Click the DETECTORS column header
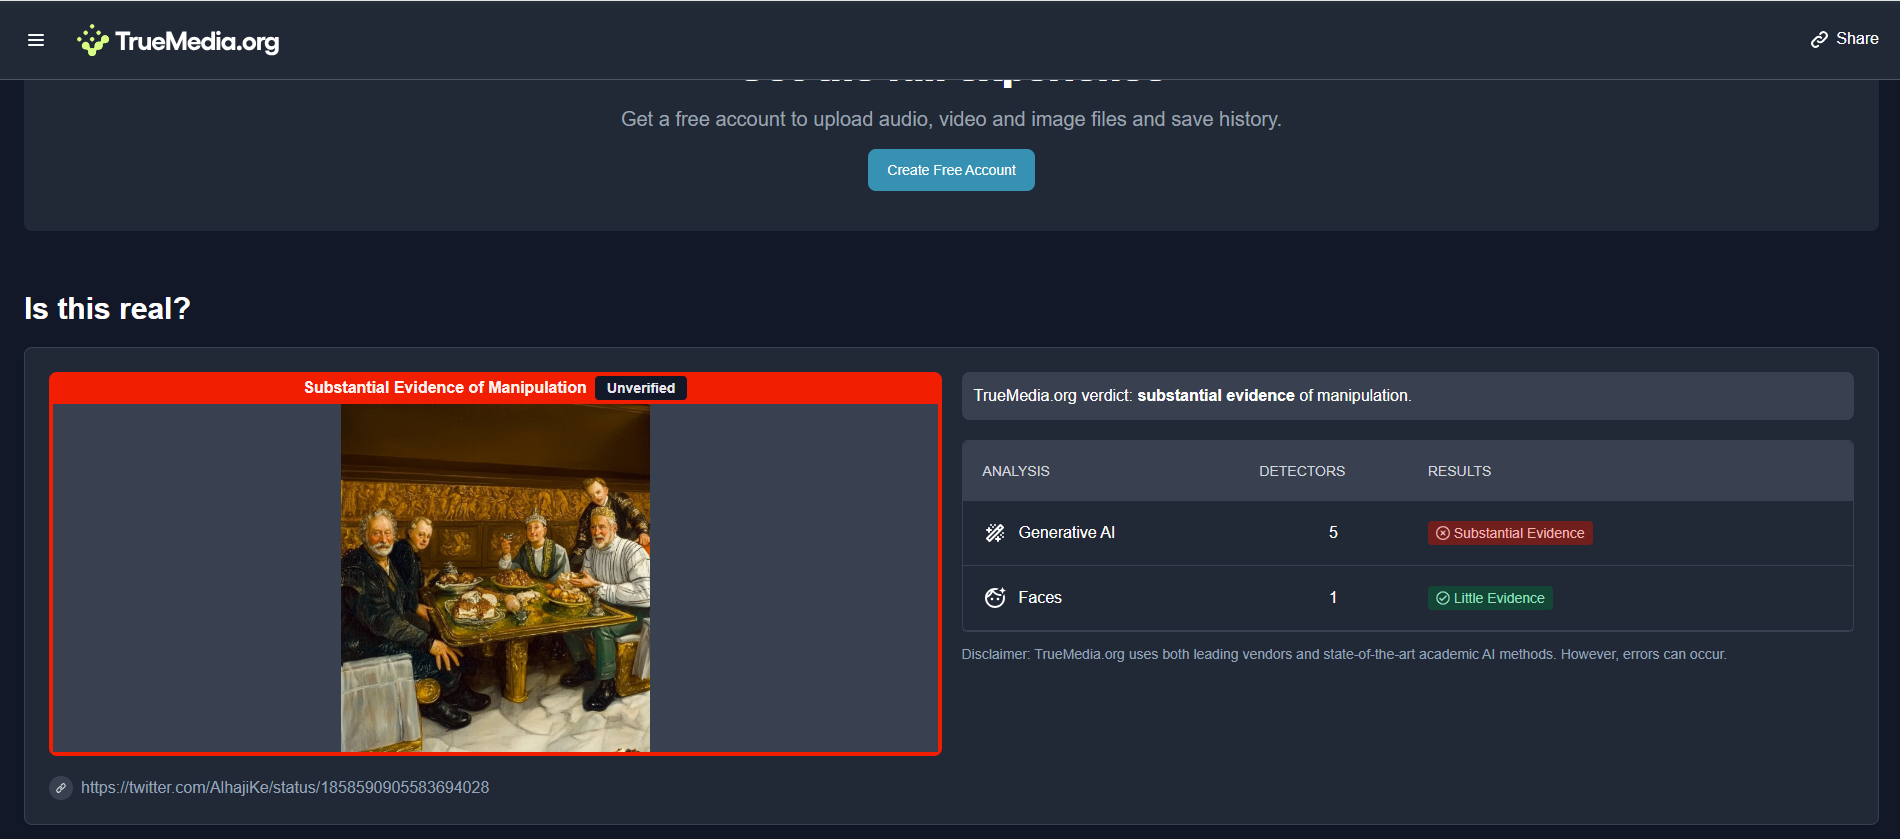 [x=1301, y=471]
